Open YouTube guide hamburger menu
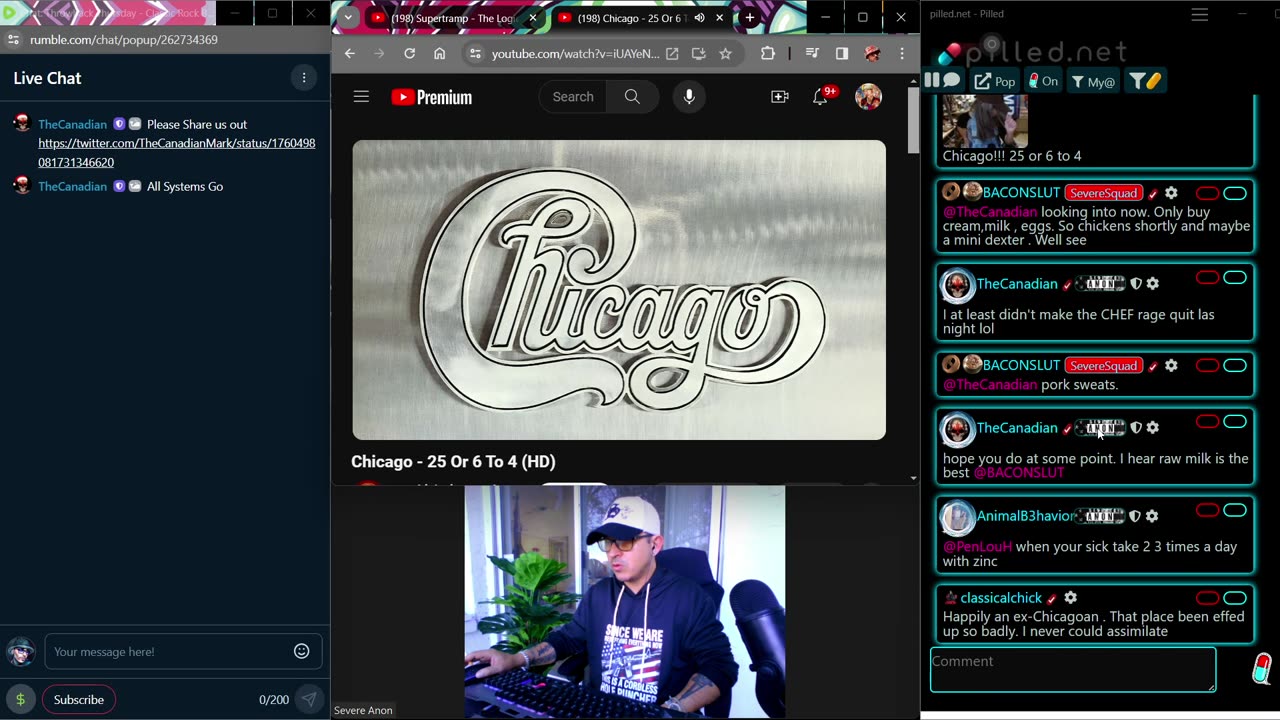1280x720 pixels. point(361,97)
